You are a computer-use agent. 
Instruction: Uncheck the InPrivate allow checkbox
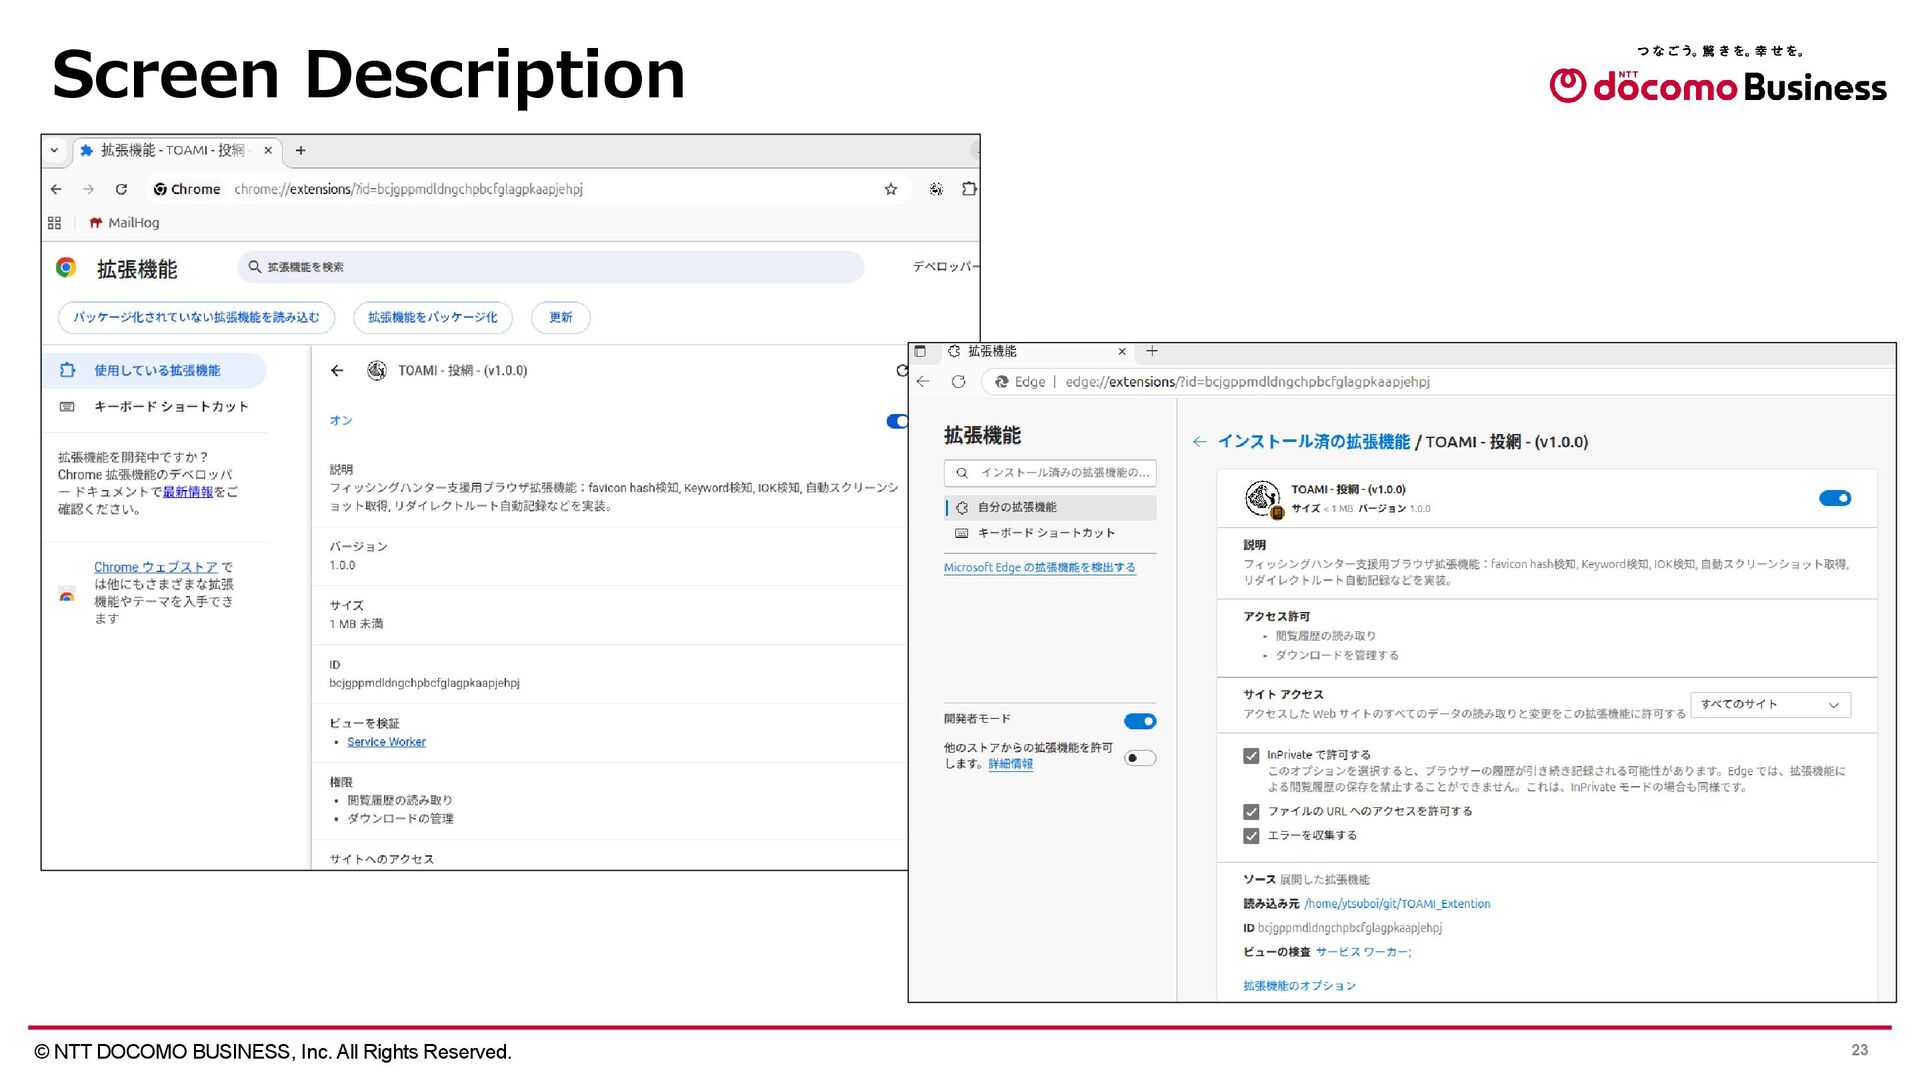[x=1251, y=756]
